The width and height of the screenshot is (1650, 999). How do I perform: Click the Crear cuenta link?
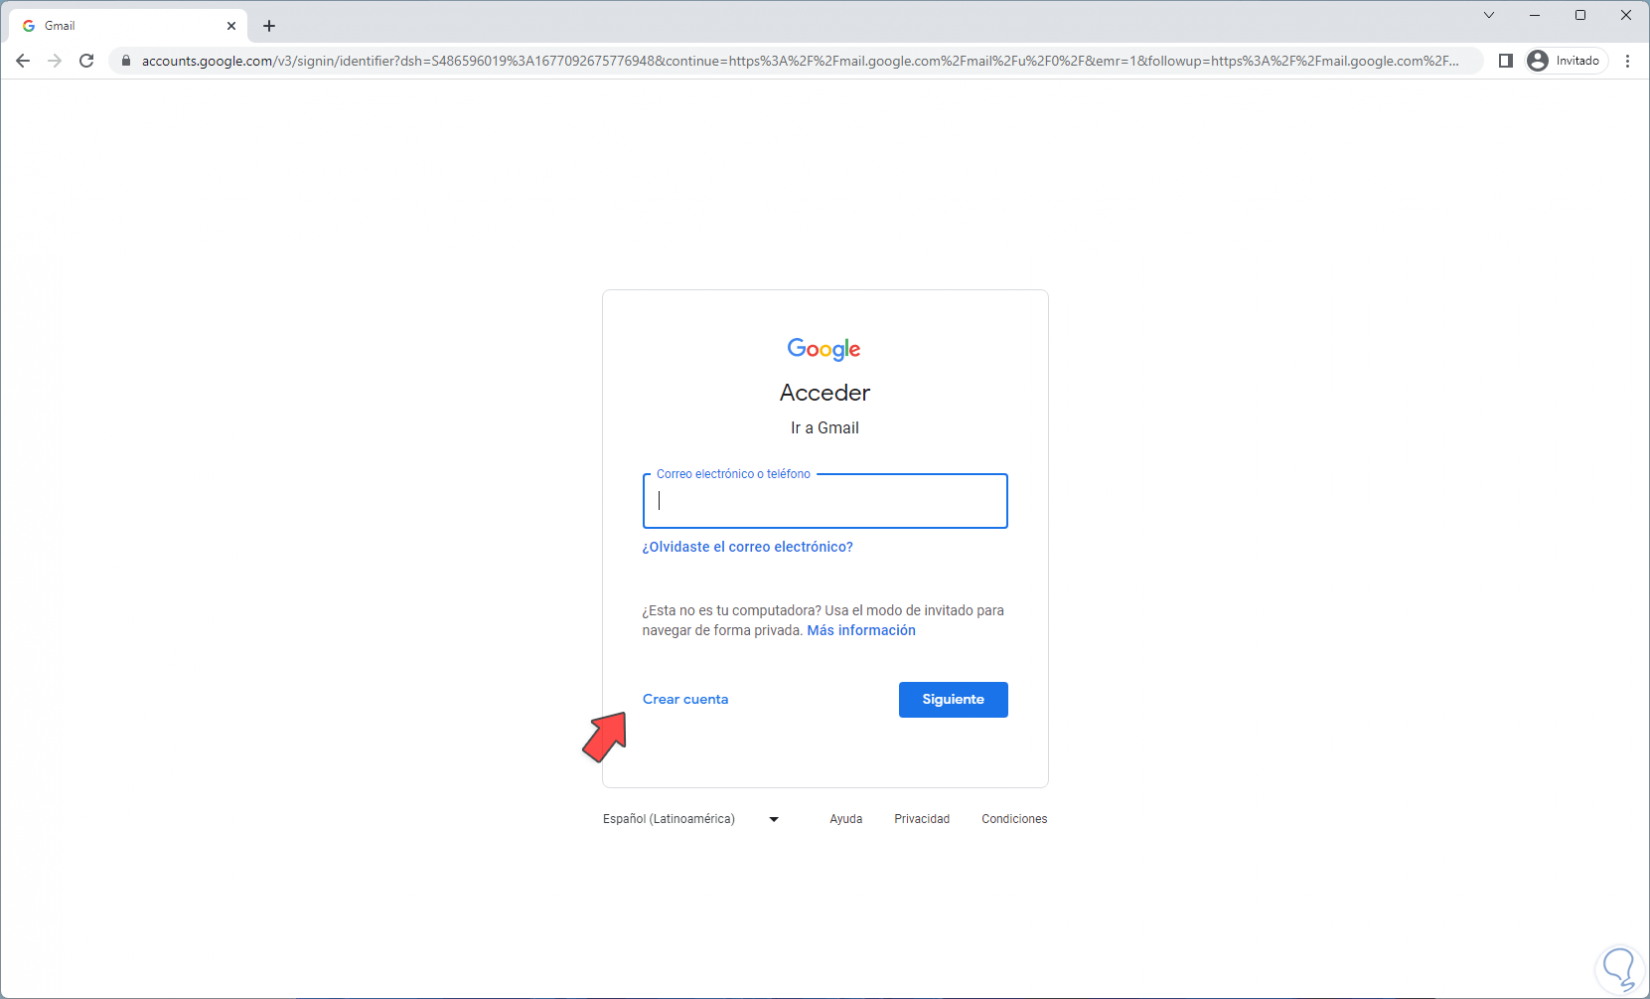click(x=685, y=699)
